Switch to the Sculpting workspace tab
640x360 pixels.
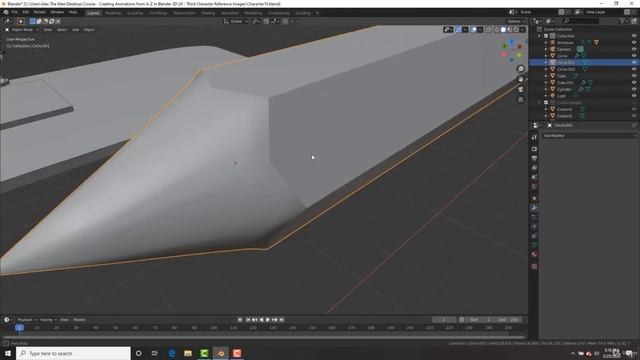pos(135,13)
